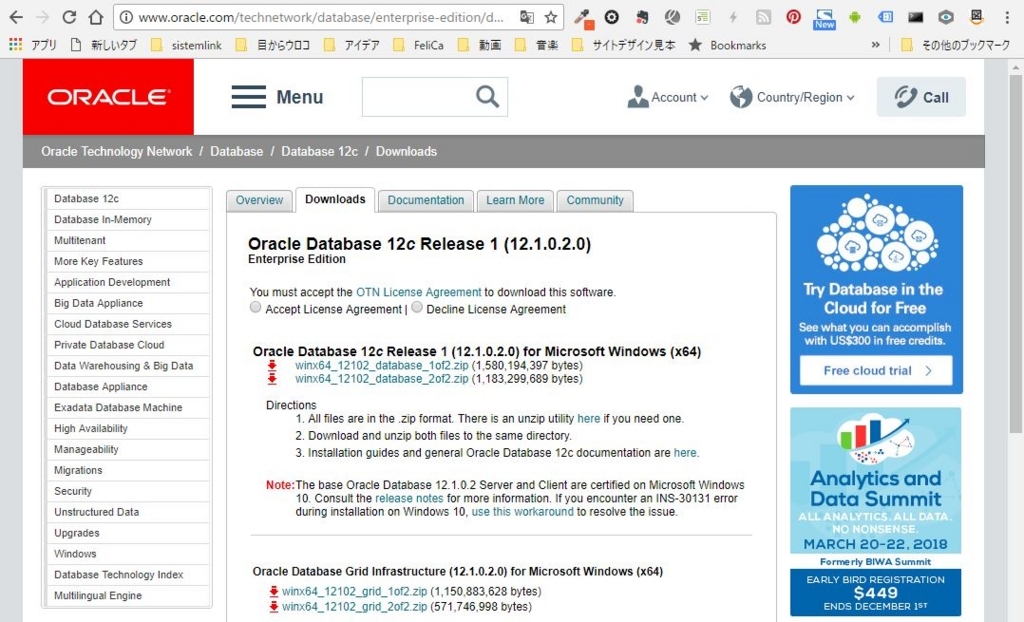Click the Call button
The width and height of the screenshot is (1024, 622).
921,97
